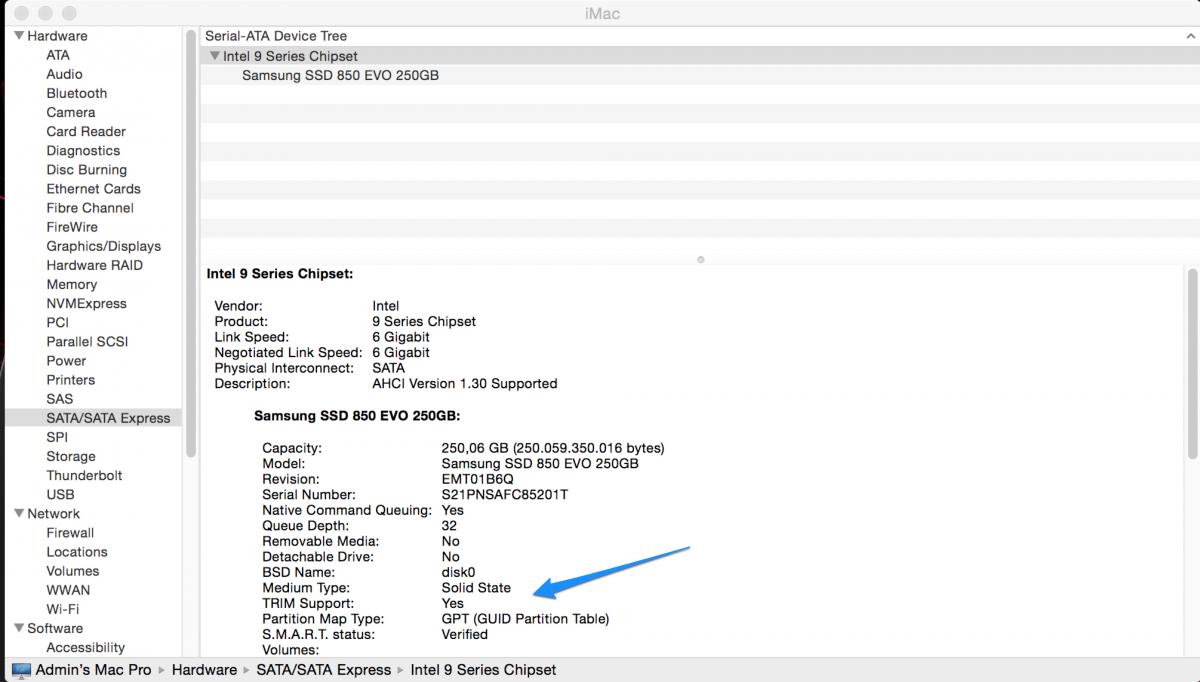Click the sidebar vertical scrollbar
The height and width of the screenshot is (682, 1200).
click(190, 244)
